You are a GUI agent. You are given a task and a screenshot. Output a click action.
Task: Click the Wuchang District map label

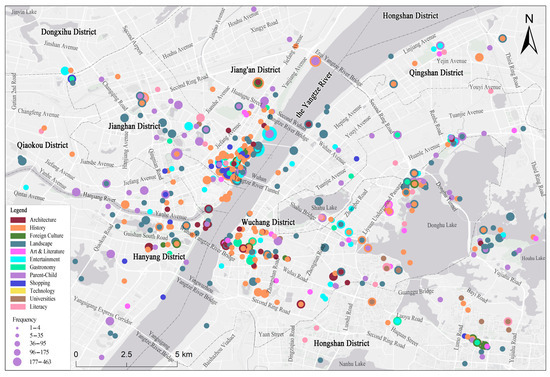tap(268, 222)
